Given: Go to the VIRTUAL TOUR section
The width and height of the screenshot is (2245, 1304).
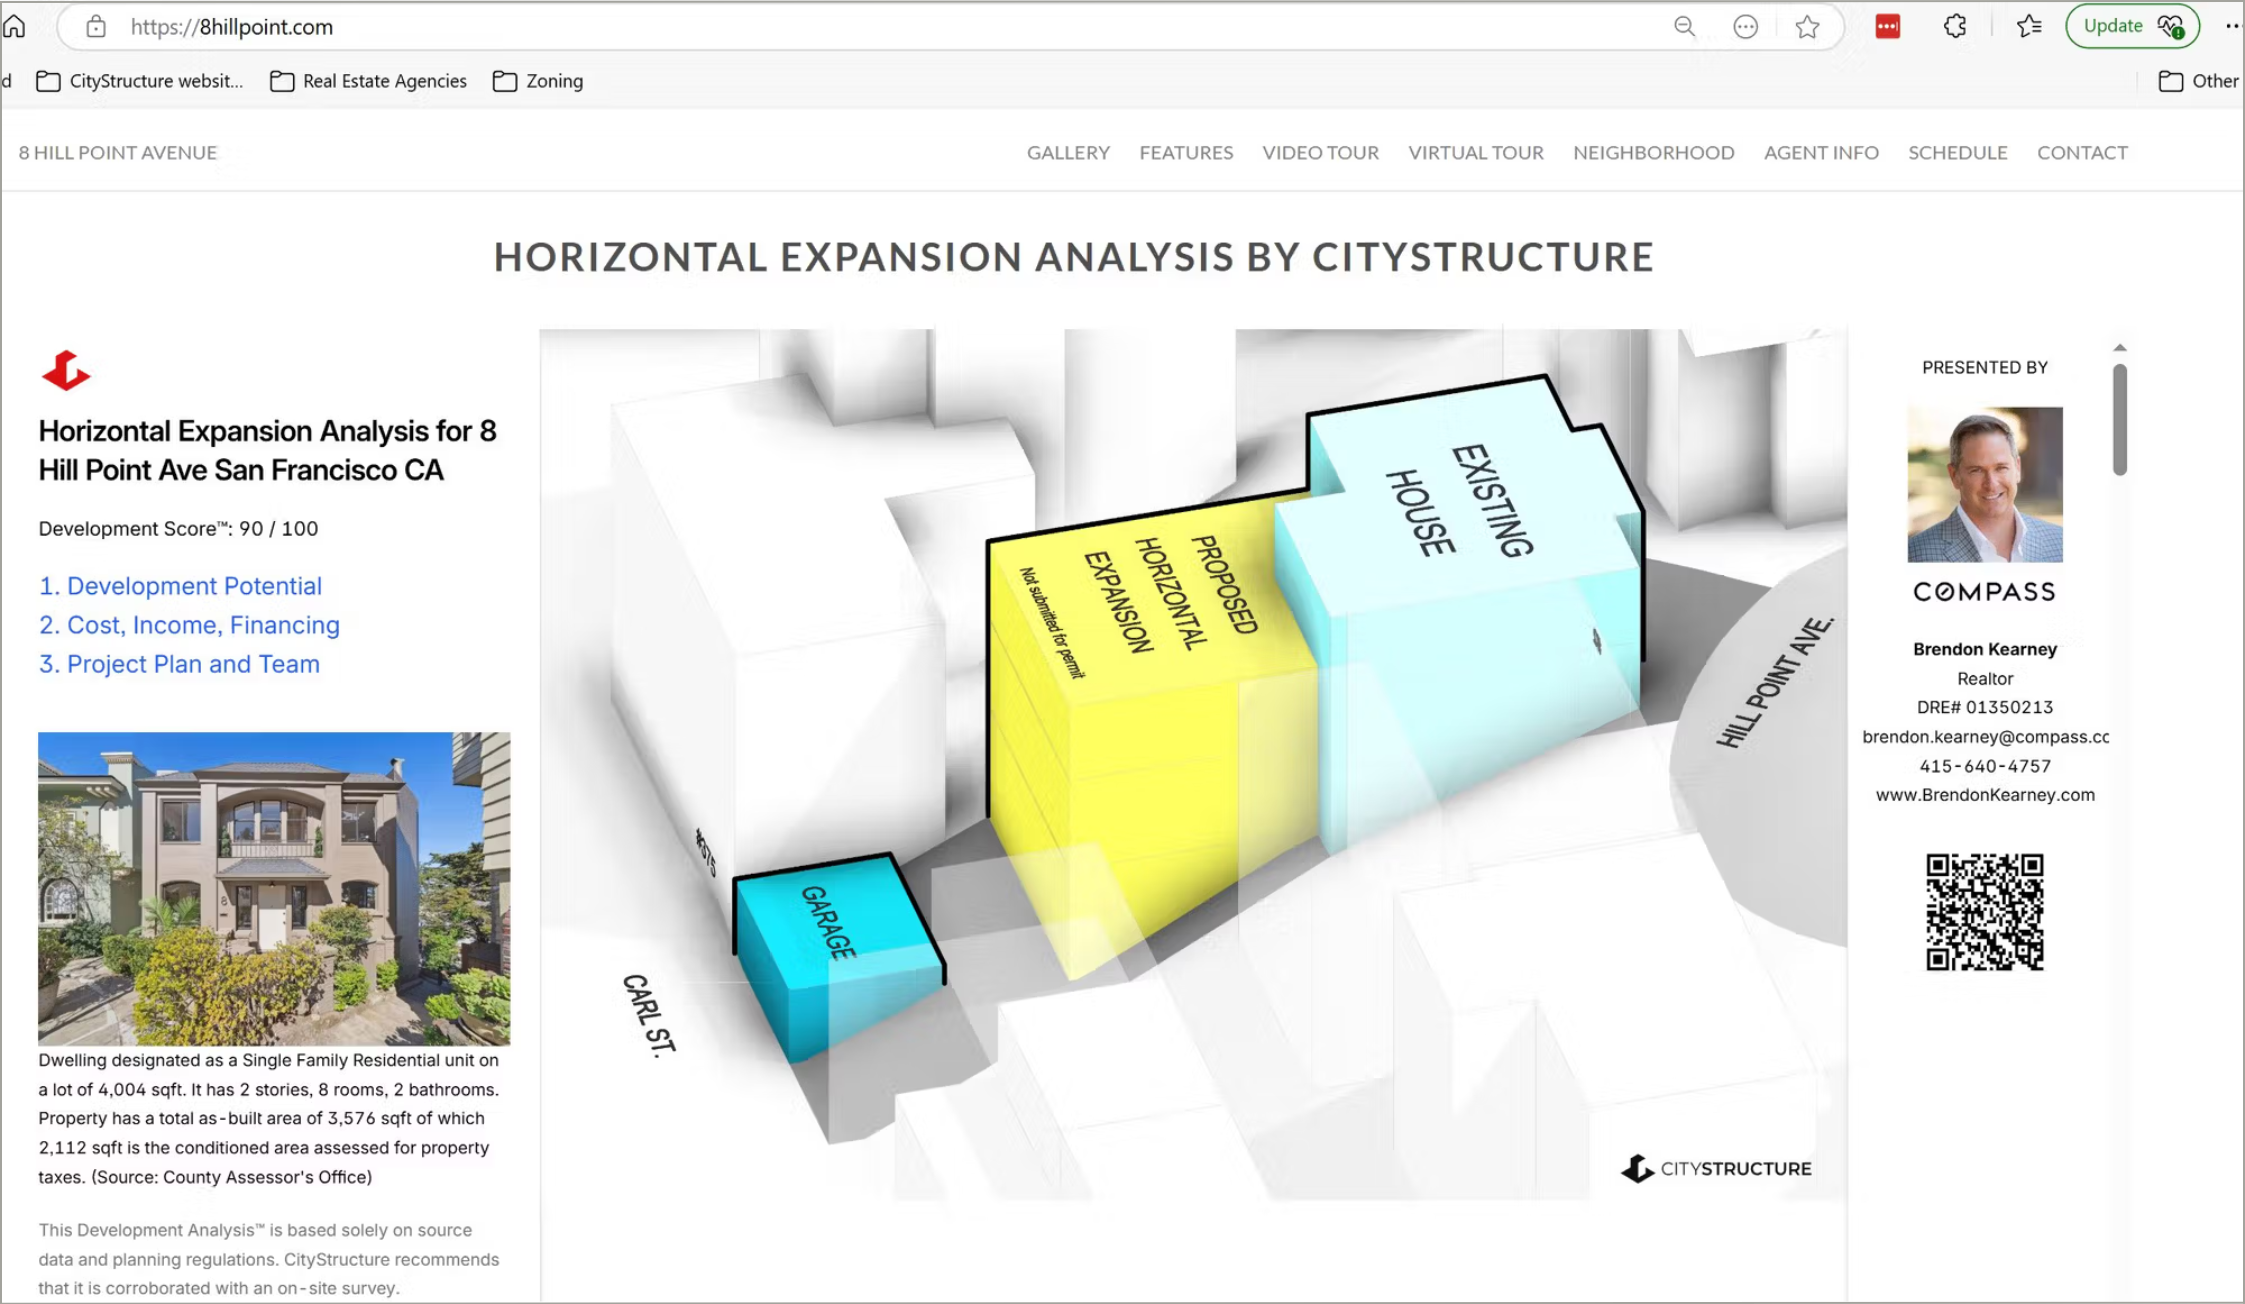Looking at the screenshot, I should pos(1475,152).
